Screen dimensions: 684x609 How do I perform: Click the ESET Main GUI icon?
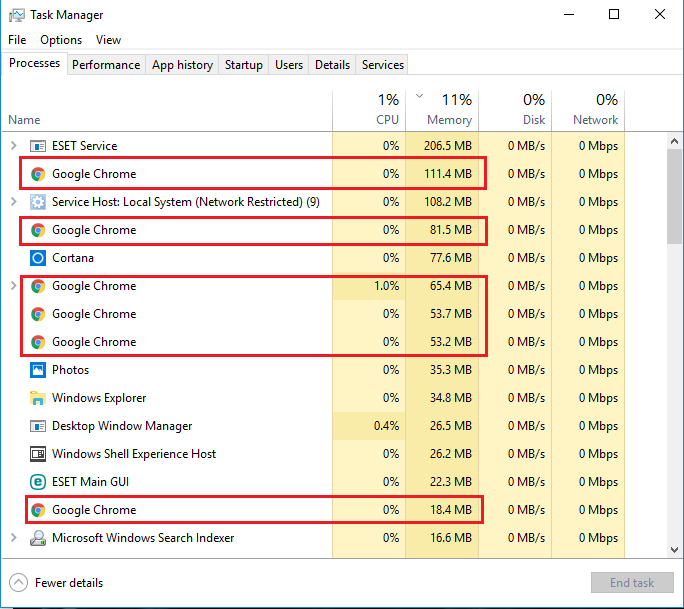pyautogui.click(x=38, y=482)
